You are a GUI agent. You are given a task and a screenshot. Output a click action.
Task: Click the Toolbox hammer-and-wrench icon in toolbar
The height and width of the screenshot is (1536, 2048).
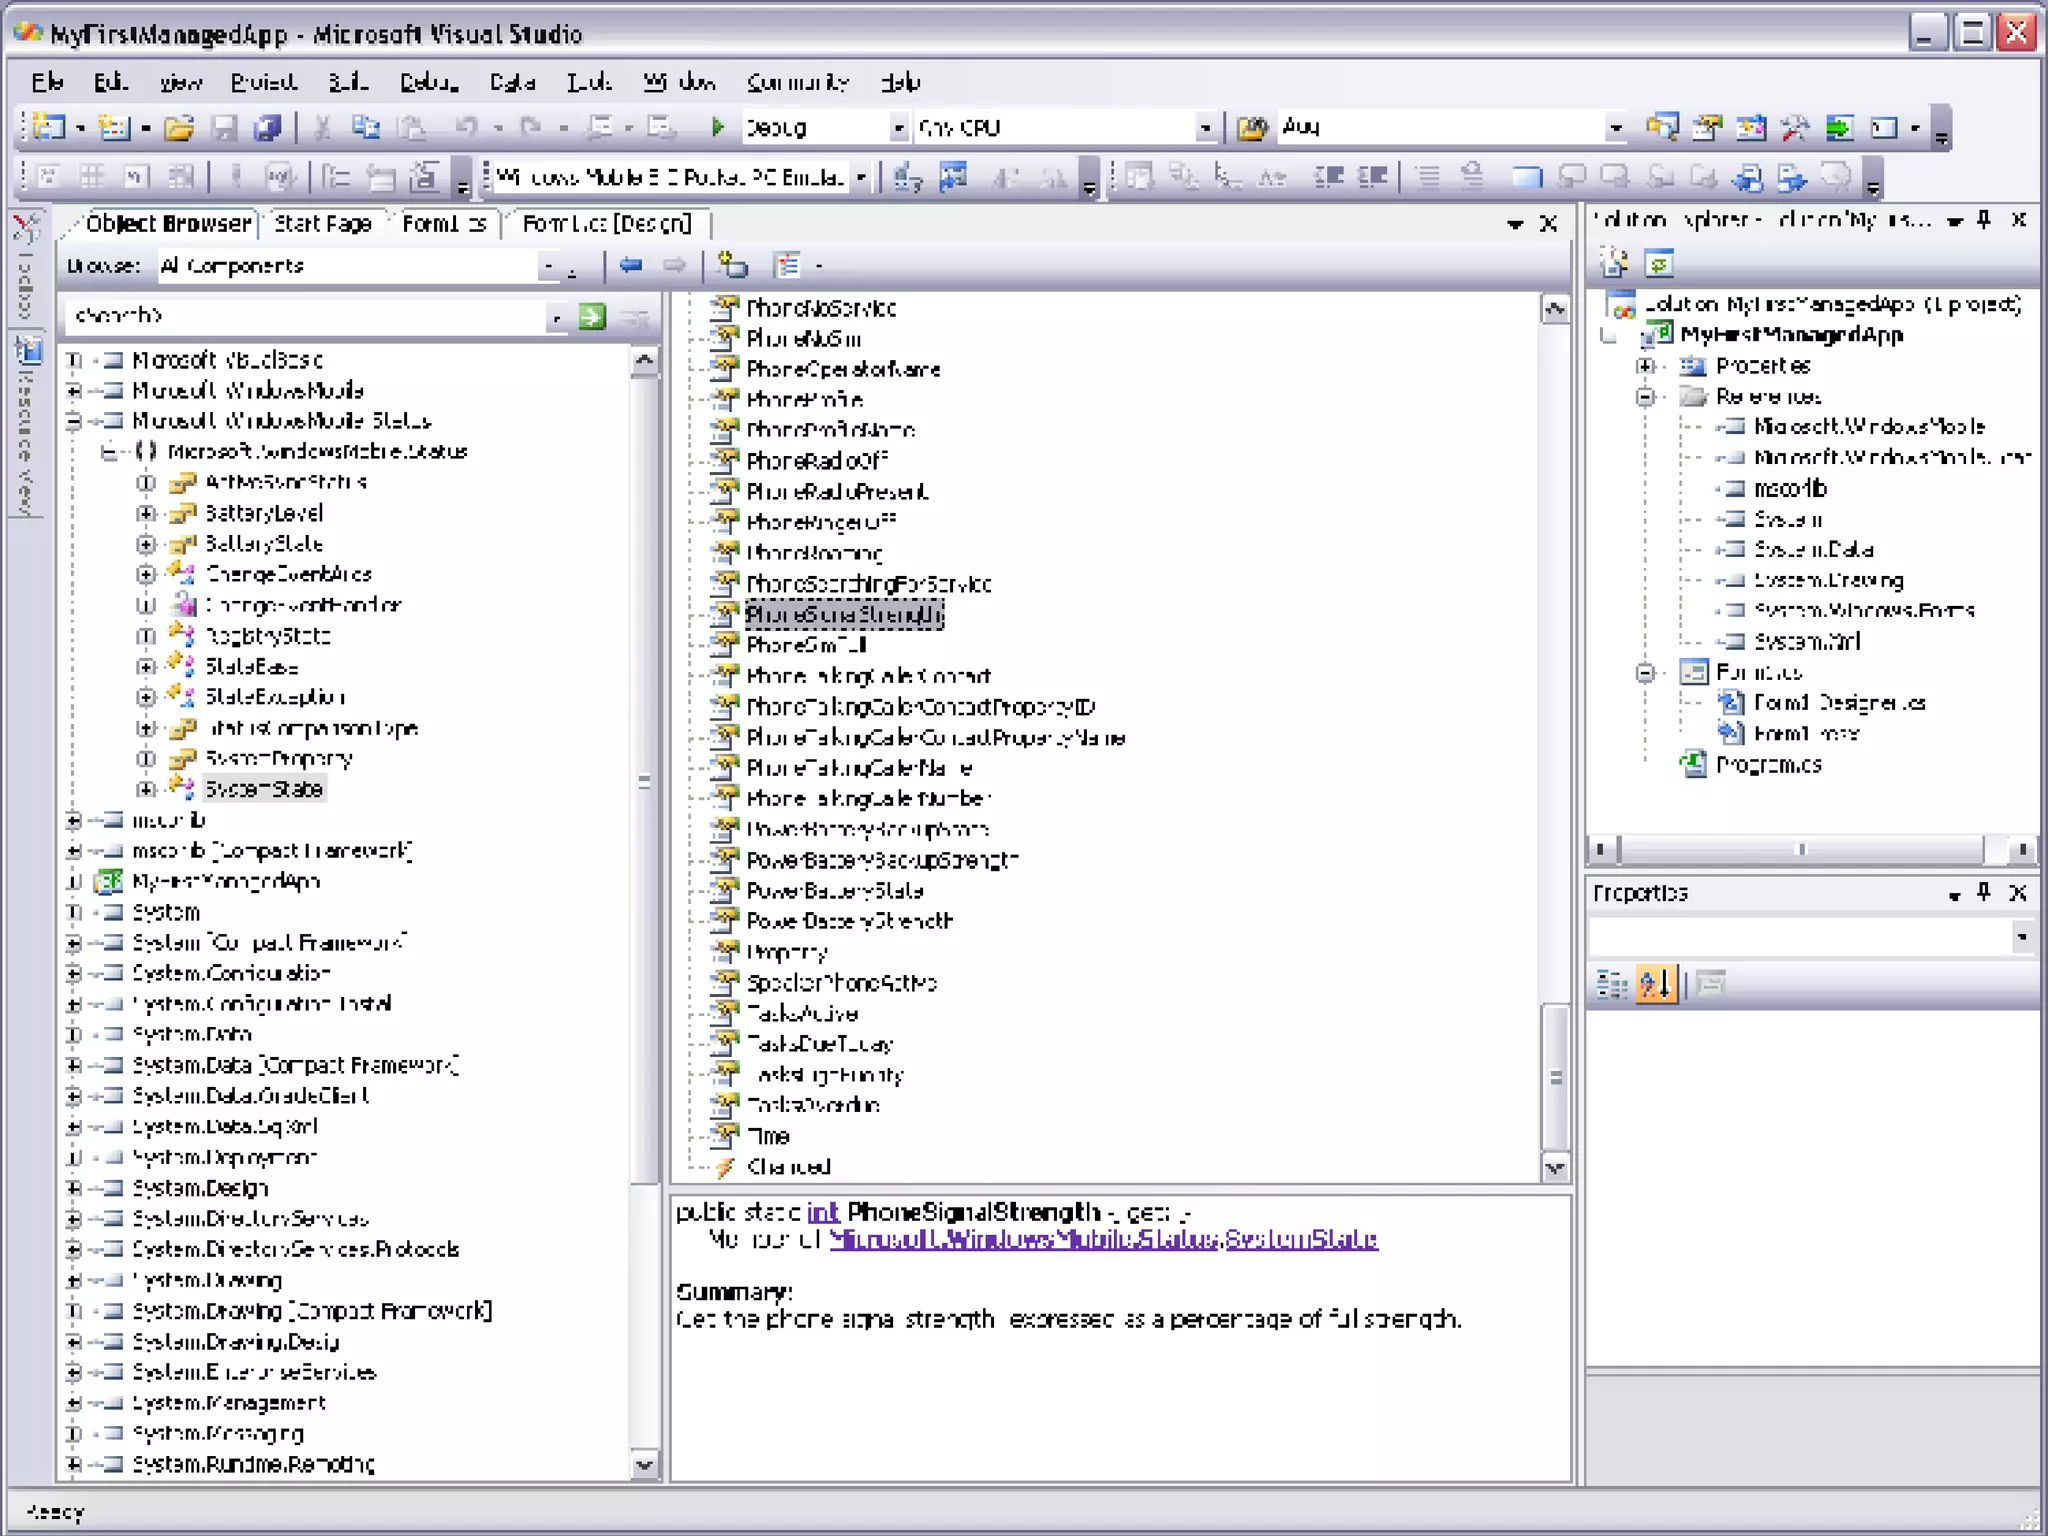click(1795, 127)
